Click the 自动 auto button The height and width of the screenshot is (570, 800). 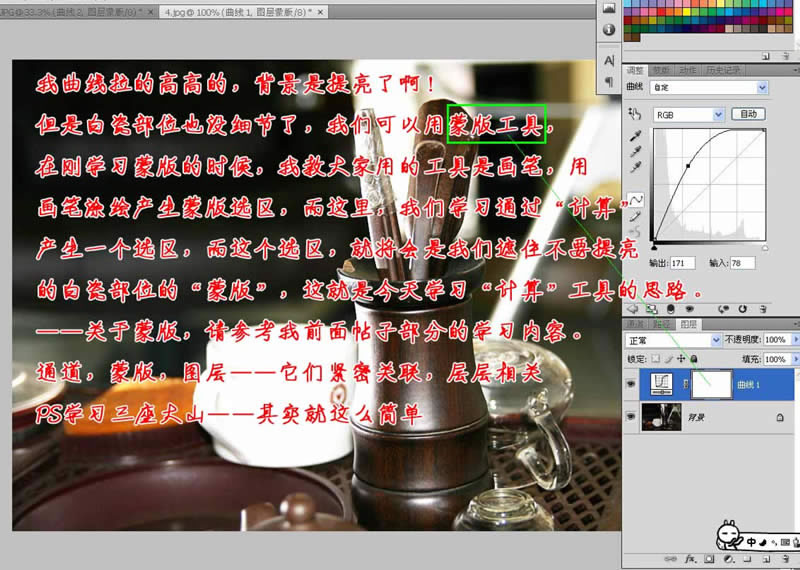click(748, 114)
